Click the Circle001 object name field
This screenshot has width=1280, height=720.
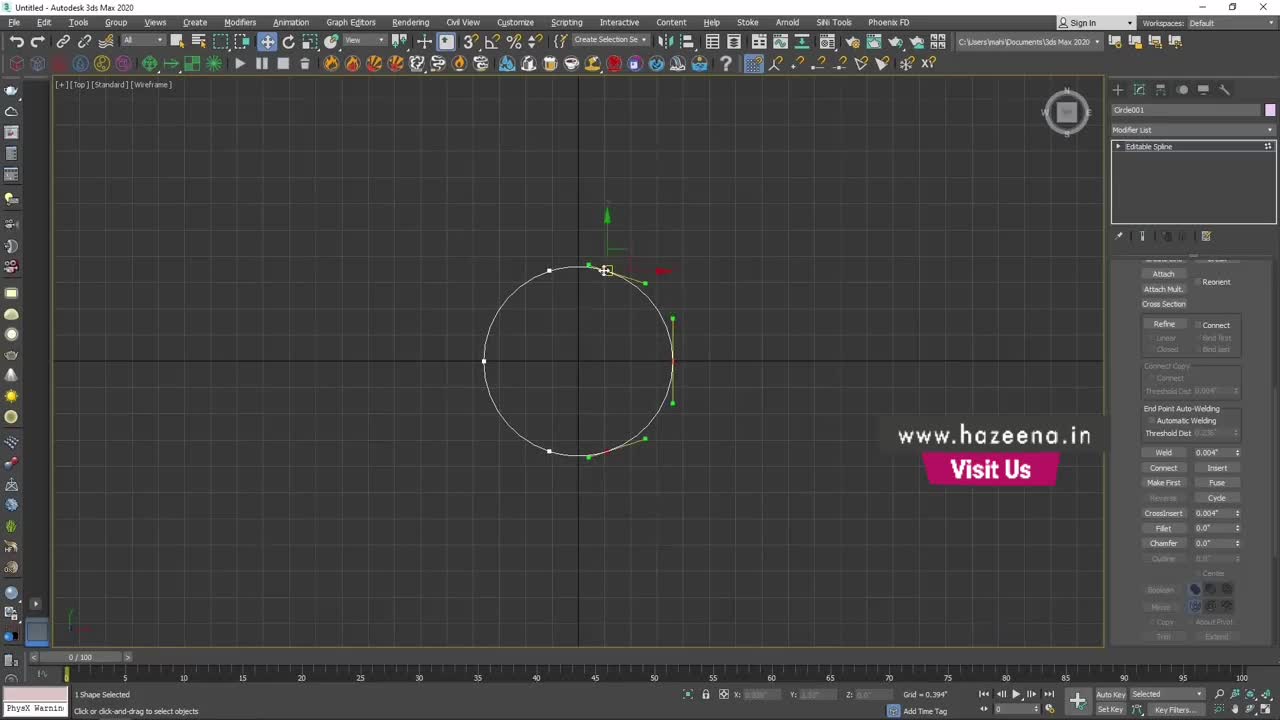(1186, 110)
